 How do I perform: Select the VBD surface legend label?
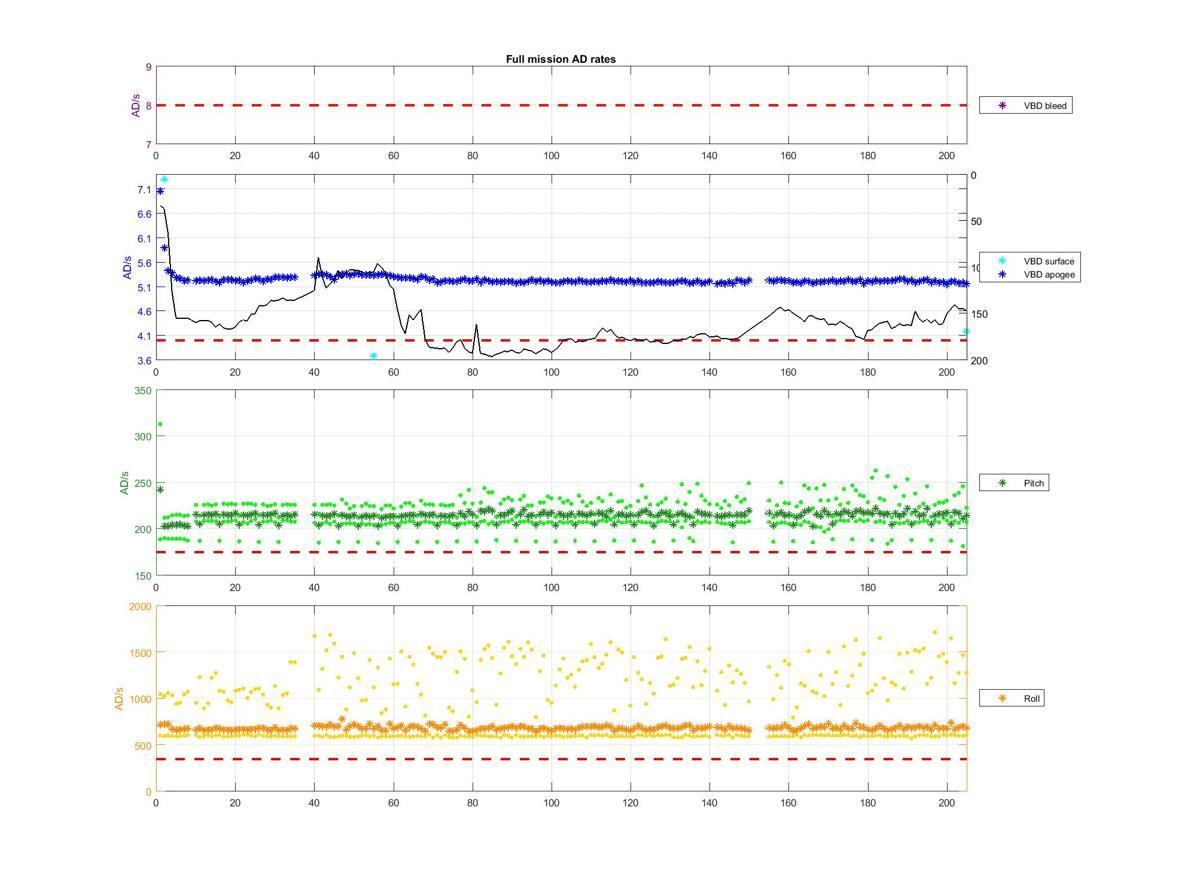click(x=1049, y=261)
